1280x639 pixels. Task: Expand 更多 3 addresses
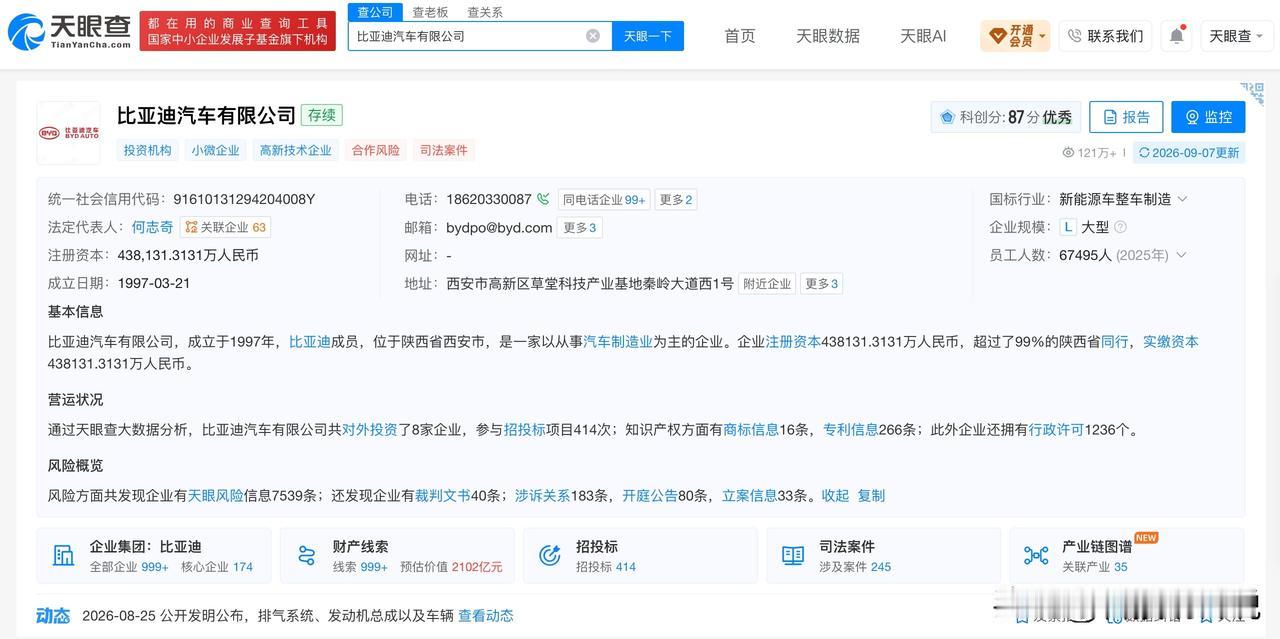tap(821, 283)
